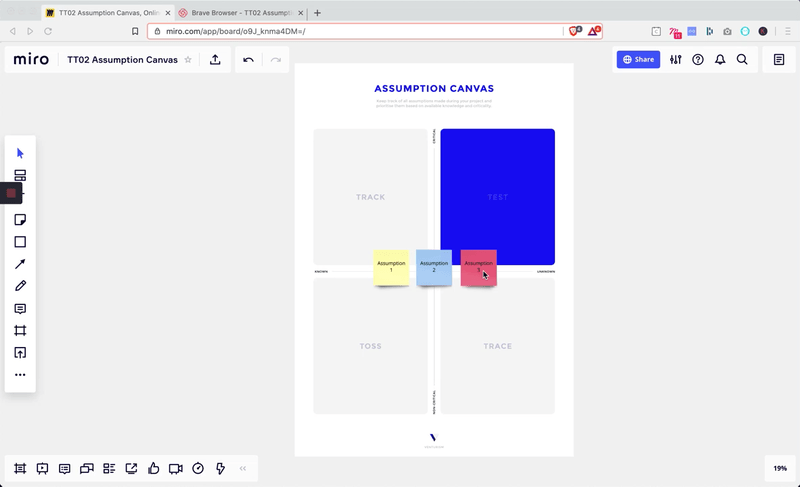800x487 pixels.
Task: Open the notes panel icon
Action: [779, 60]
